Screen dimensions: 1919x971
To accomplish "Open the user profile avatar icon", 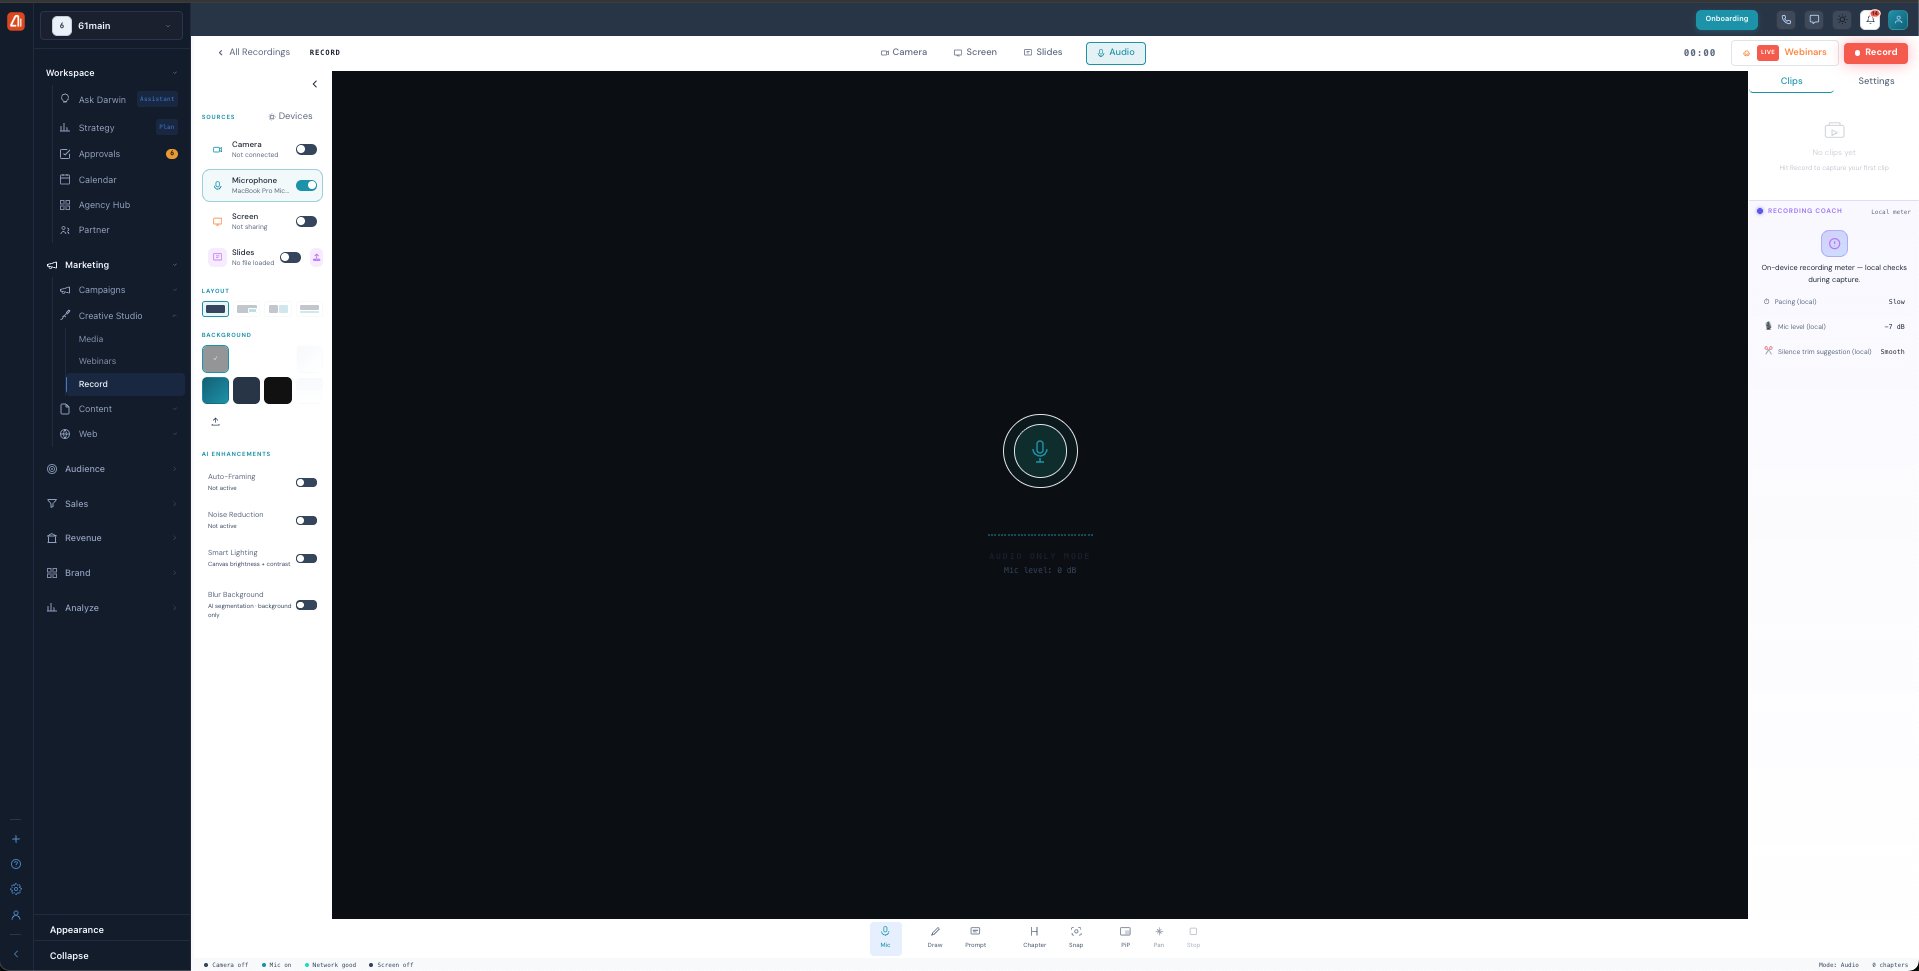I will coord(1897,19).
